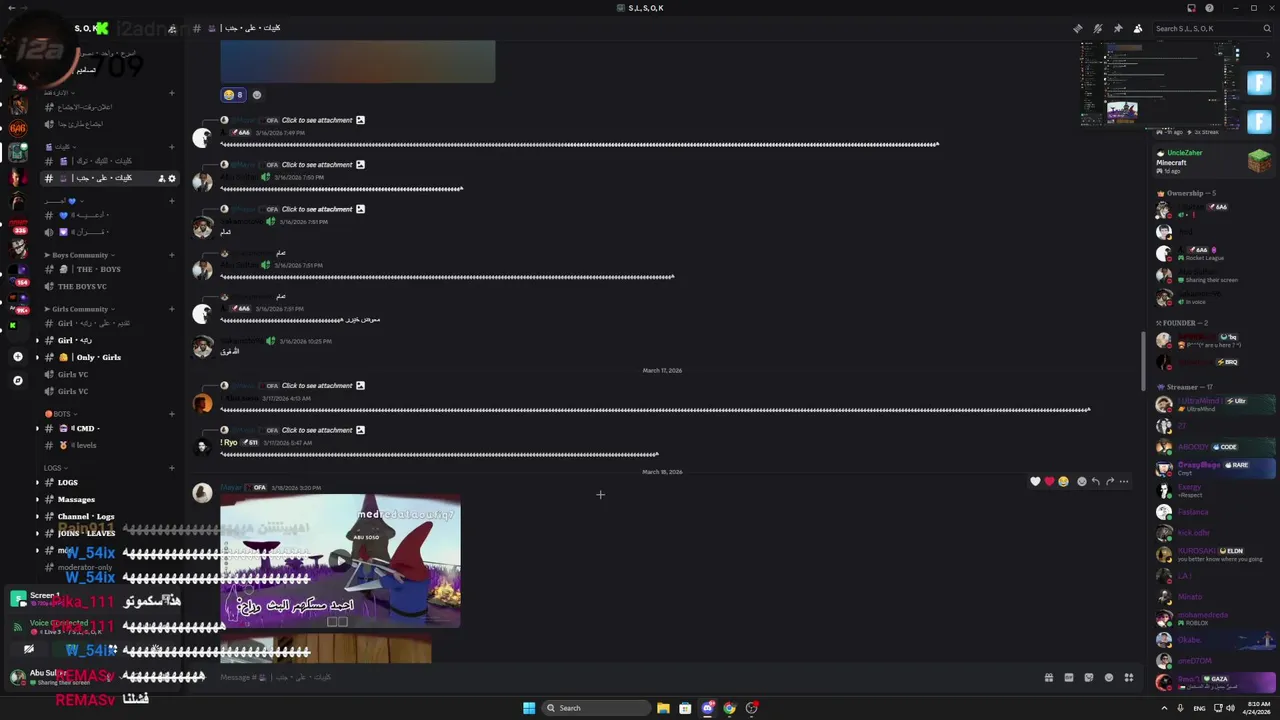The image size is (1280, 720).
Task: Open Windows Start button
Action: [x=529, y=708]
